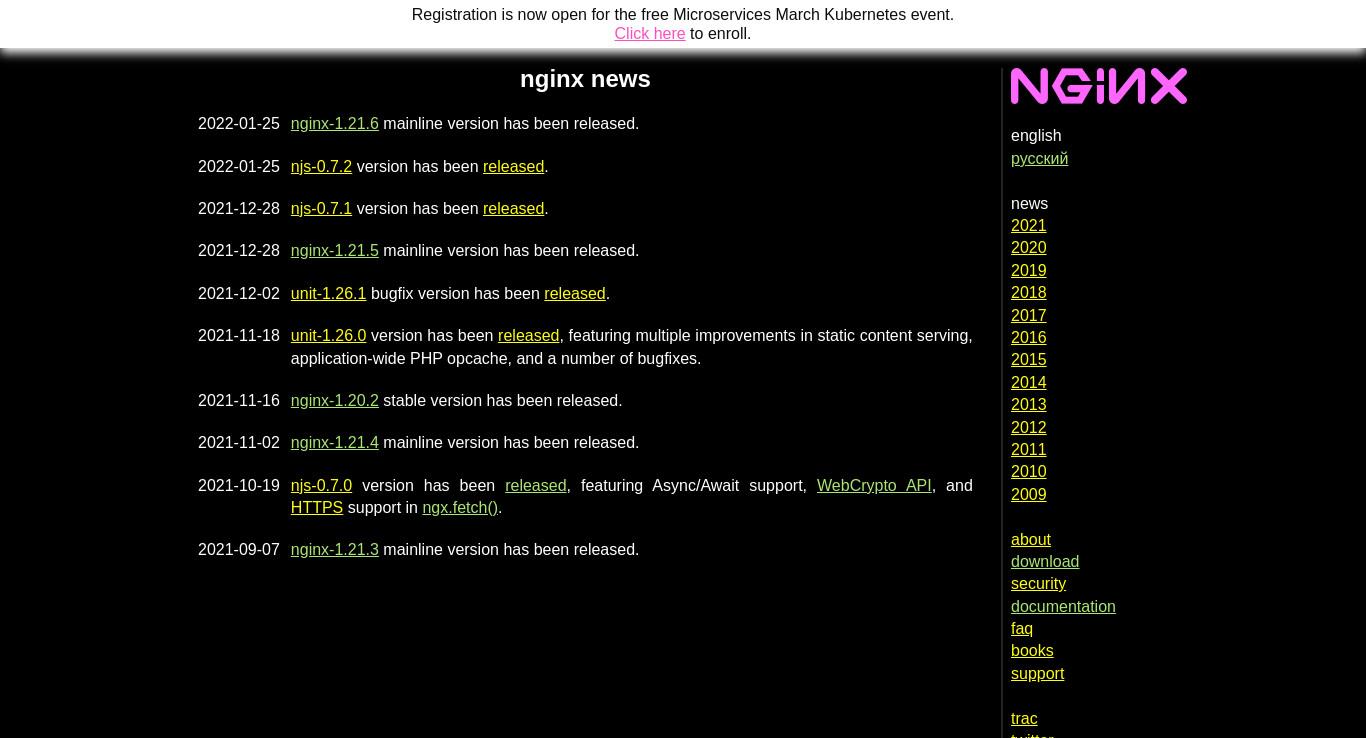This screenshot has width=1366, height=738.
Task: Open the trac link
Action: [x=1024, y=718]
